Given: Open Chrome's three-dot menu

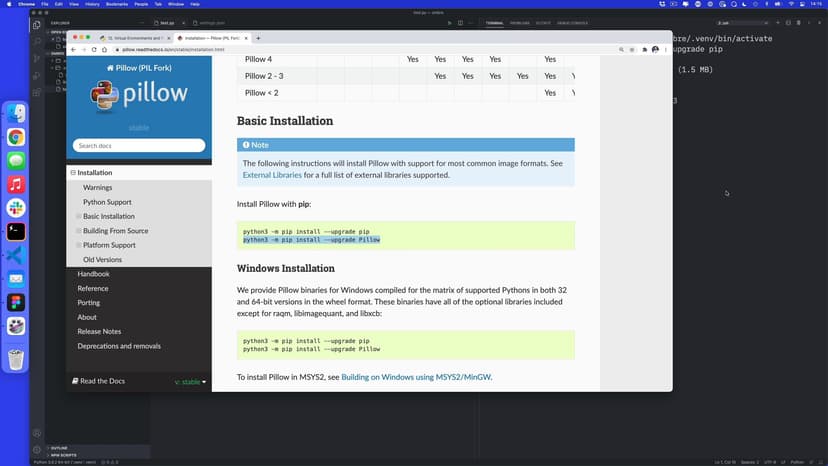Looking at the screenshot, I should point(666,49).
